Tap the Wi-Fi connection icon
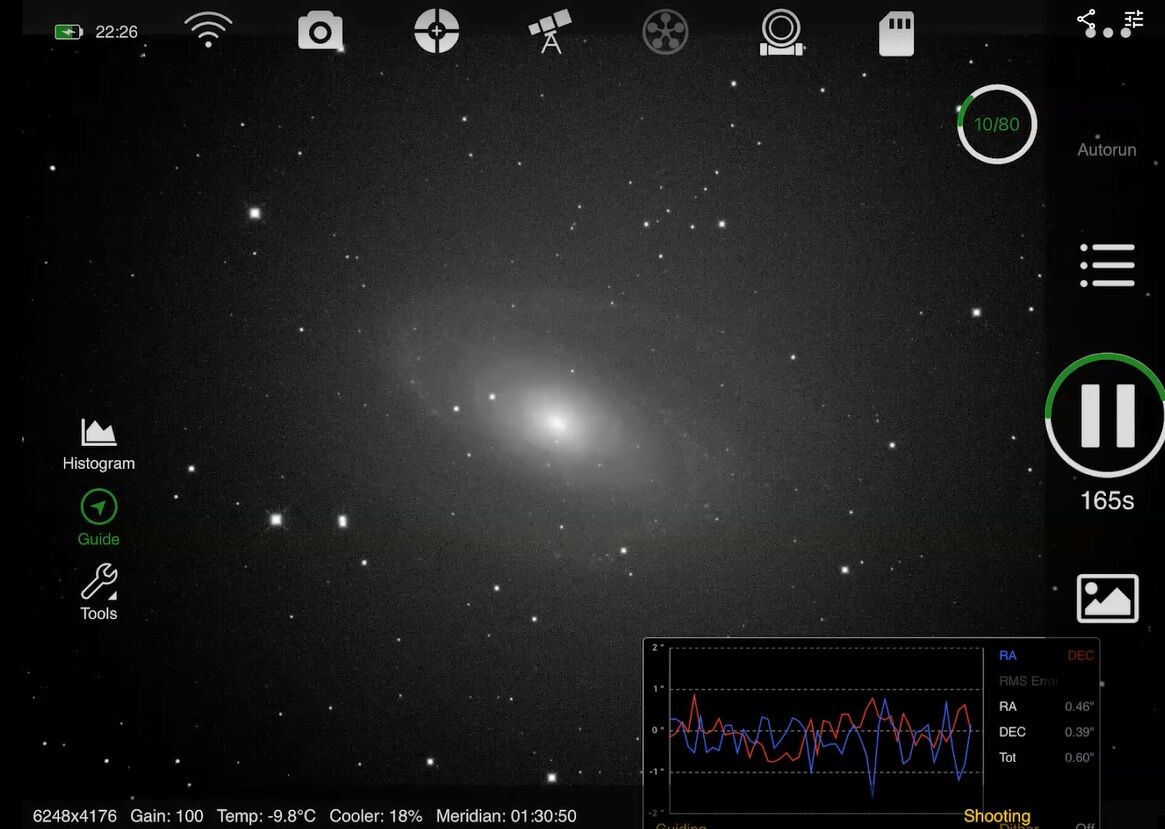 click(208, 30)
